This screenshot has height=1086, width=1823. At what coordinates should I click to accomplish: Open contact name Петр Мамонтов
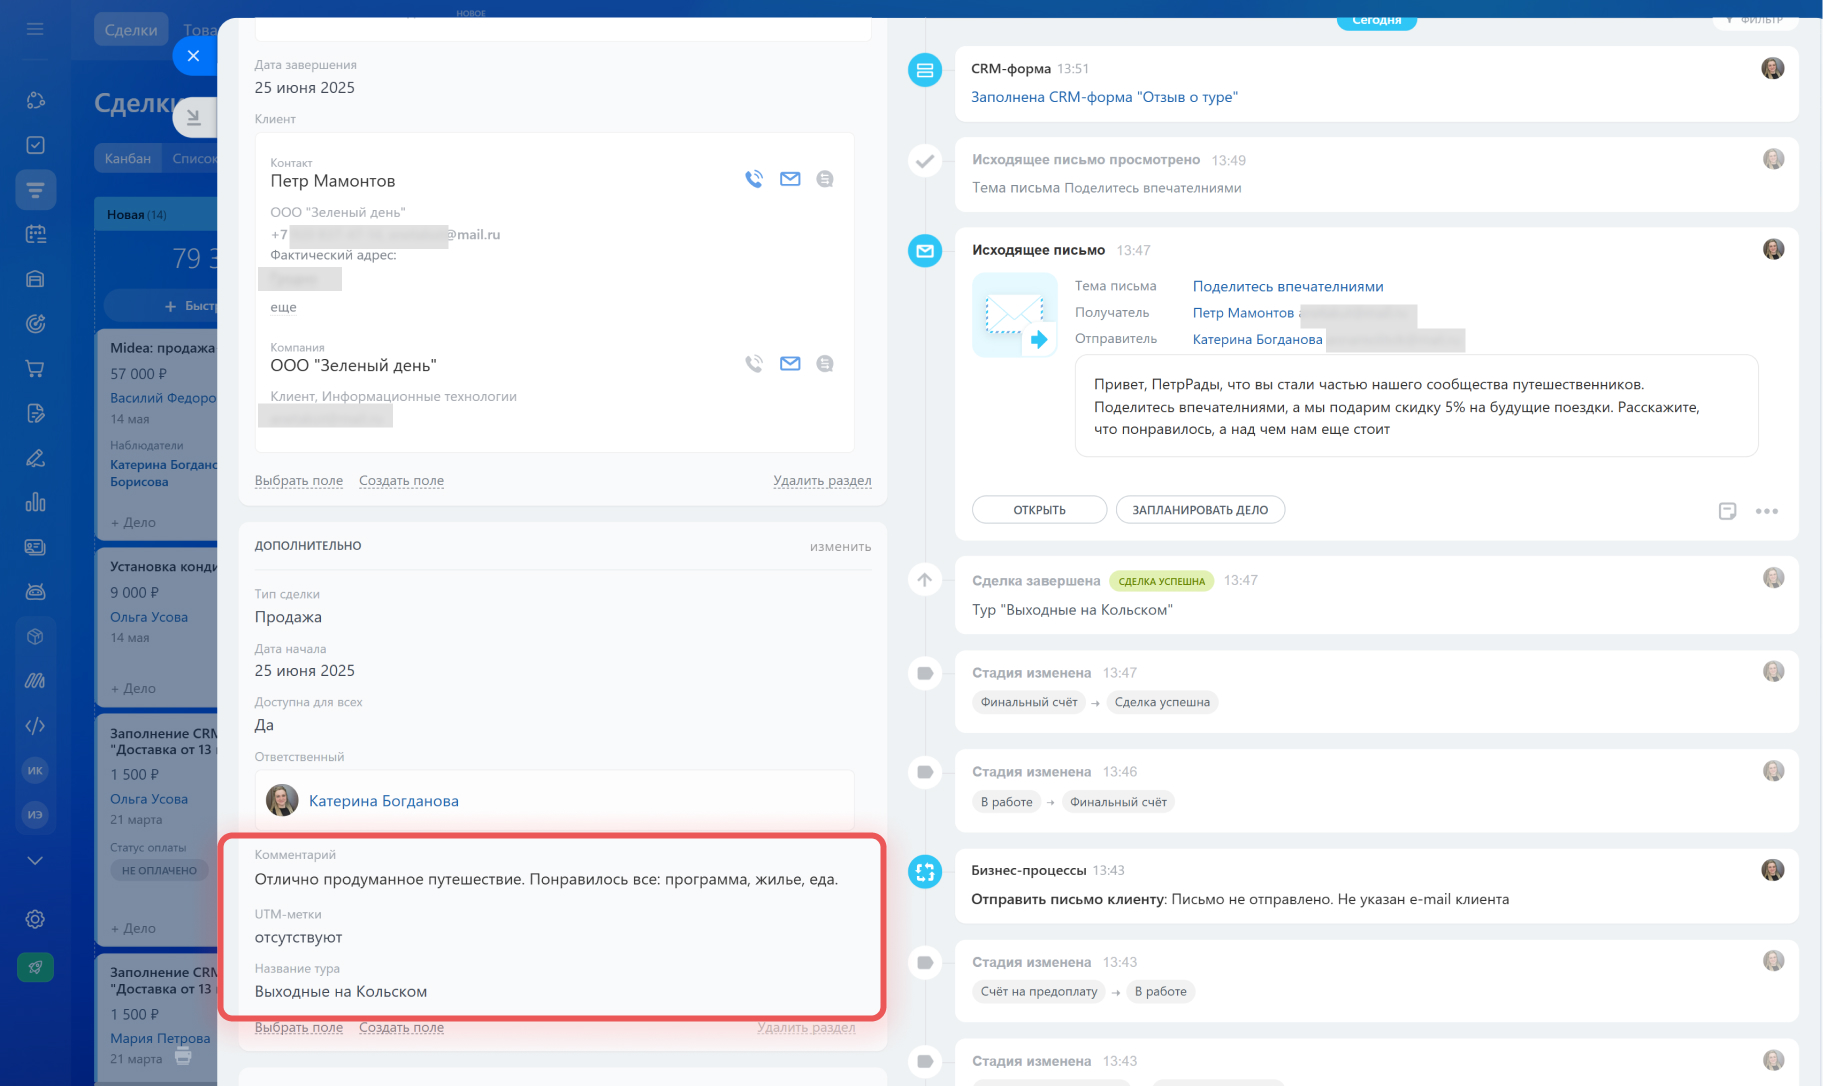(x=332, y=181)
